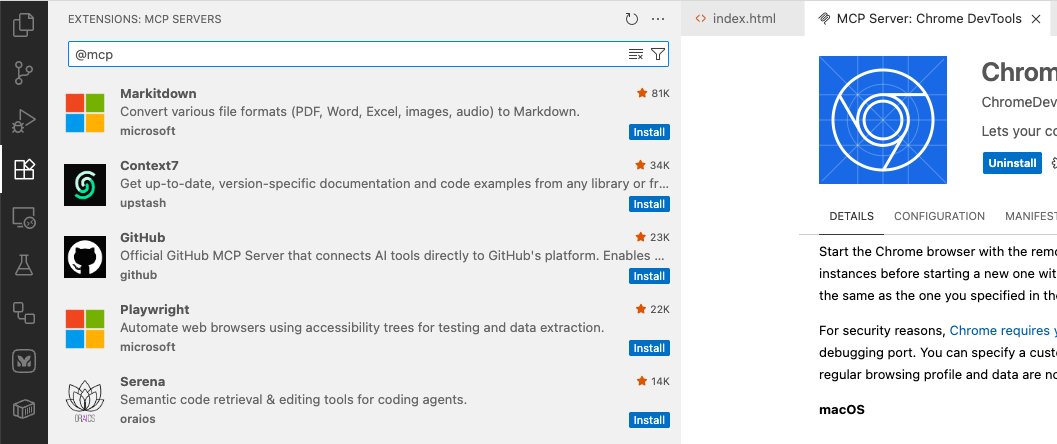1057x444 pixels.
Task: Open the Source Control view
Action: click(x=24, y=73)
